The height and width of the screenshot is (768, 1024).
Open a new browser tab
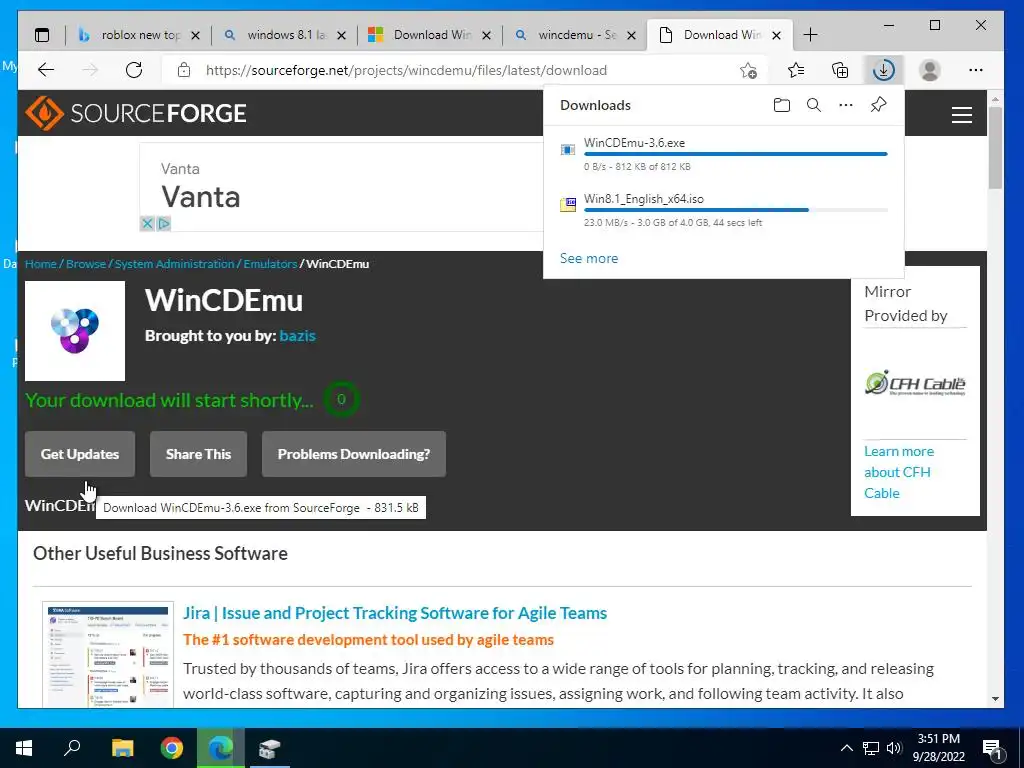pos(810,35)
